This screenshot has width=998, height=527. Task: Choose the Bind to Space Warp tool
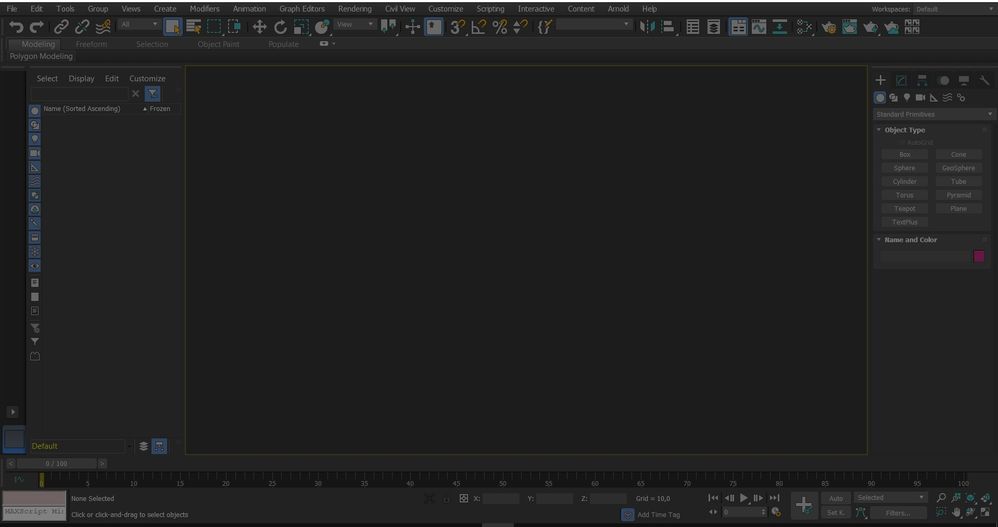point(103,27)
